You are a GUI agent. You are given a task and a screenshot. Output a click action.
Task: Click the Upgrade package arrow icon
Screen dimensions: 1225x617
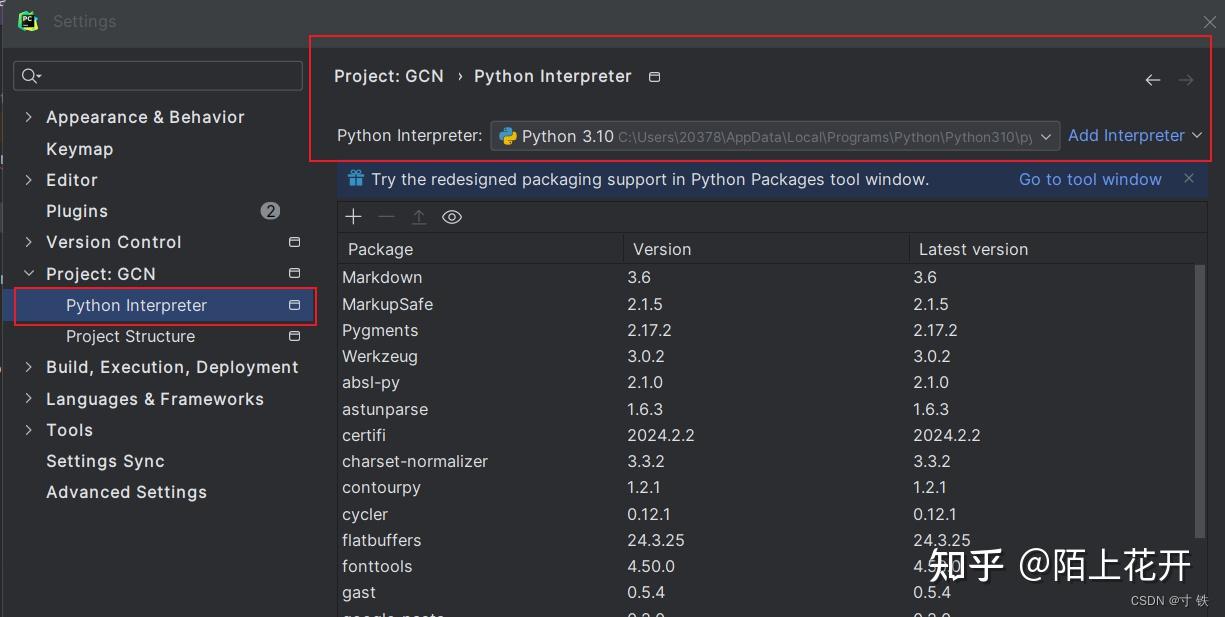click(x=419, y=216)
